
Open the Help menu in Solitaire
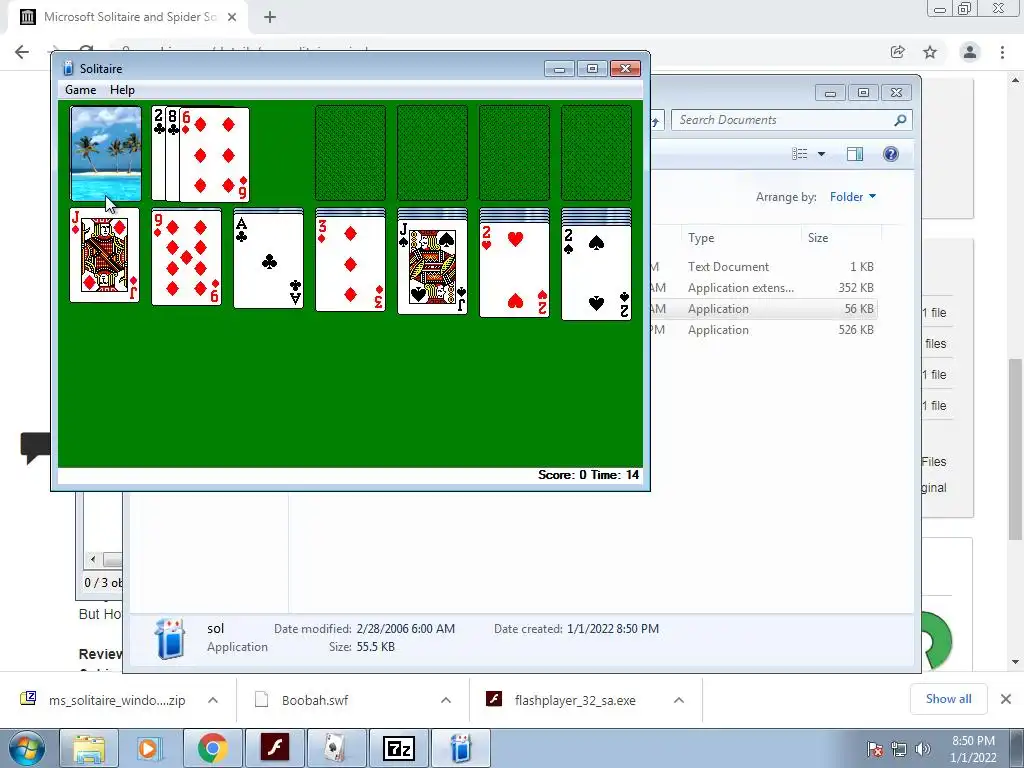pos(122,90)
